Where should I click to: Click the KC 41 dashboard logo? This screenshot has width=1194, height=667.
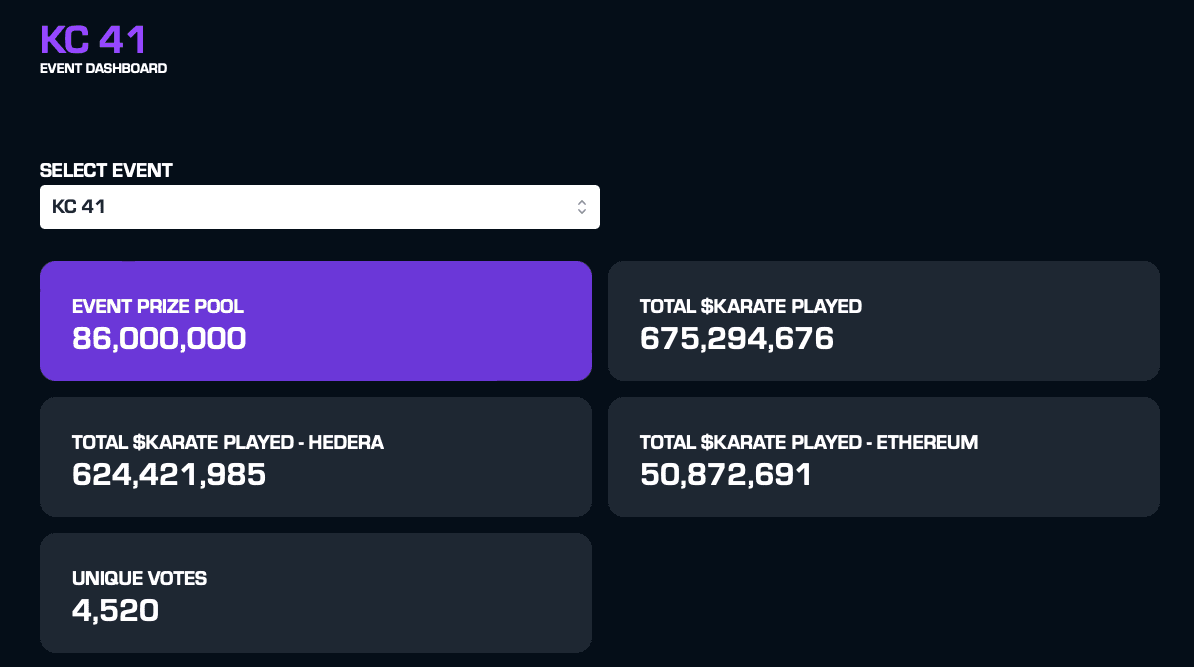[x=91, y=40]
